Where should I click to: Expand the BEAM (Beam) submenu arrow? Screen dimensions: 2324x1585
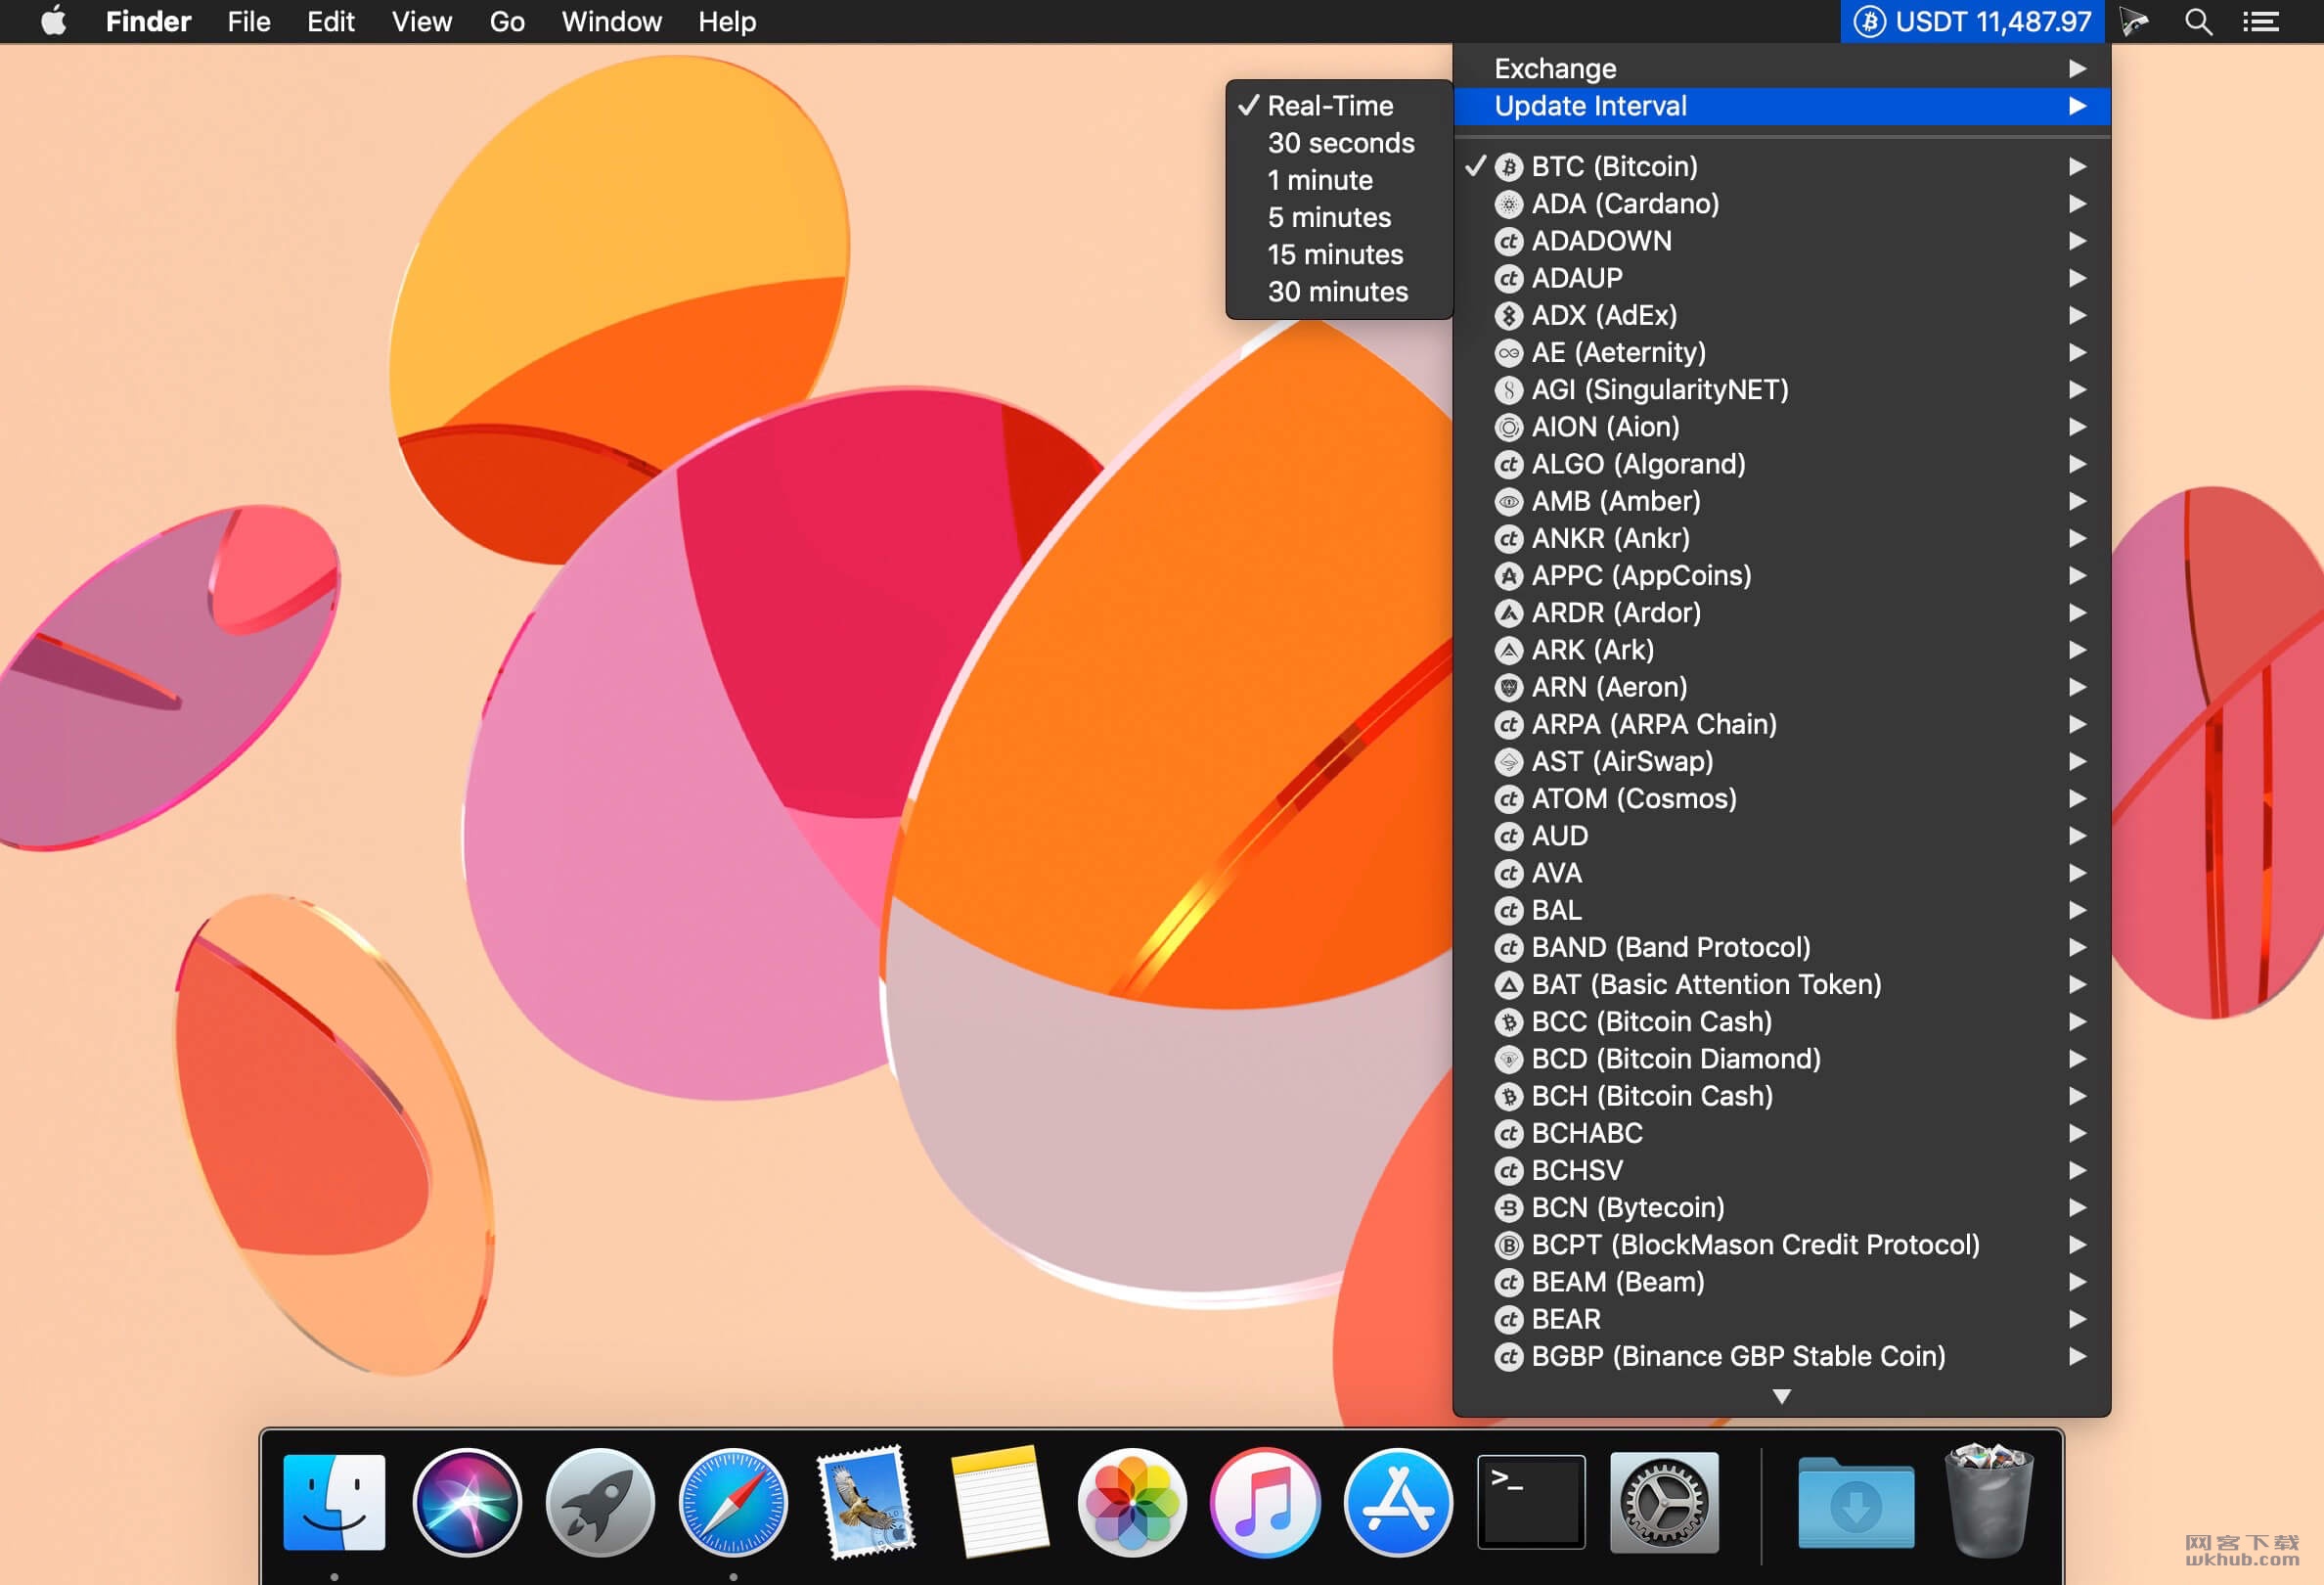(2077, 1282)
